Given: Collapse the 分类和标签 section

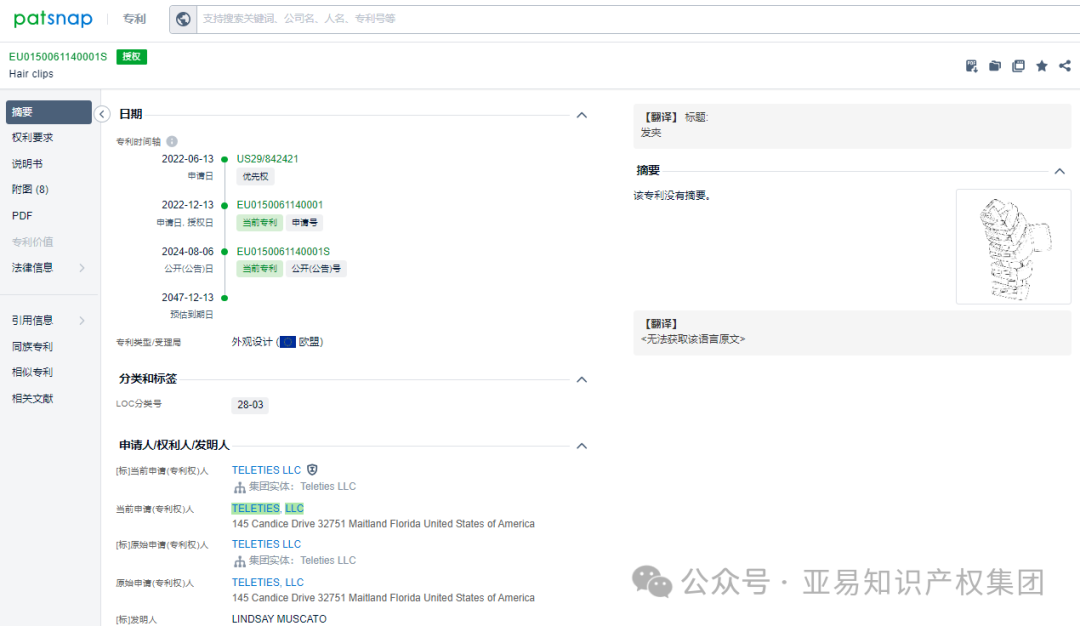Looking at the screenshot, I should [582, 379].
